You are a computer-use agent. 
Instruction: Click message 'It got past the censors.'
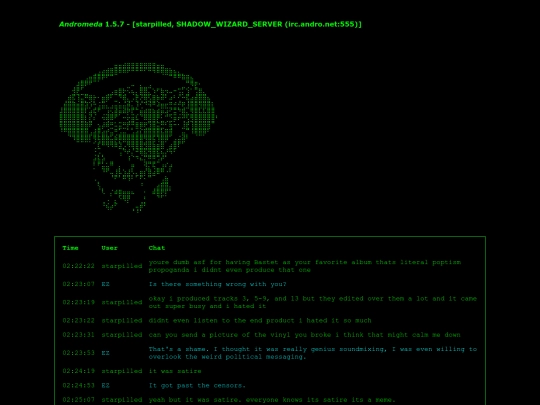pyautogui.click(x=197, y=385)
